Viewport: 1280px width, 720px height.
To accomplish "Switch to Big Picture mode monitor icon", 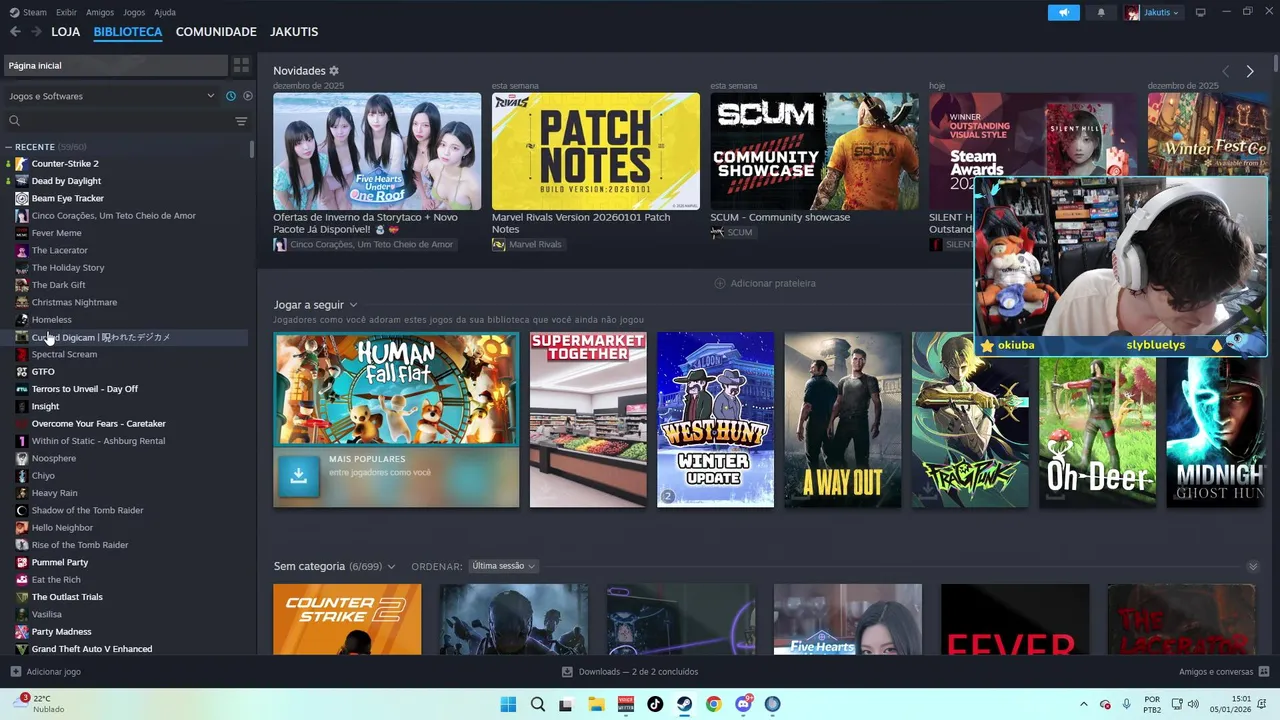I will pyautogui.click(x=1200, y=12).
